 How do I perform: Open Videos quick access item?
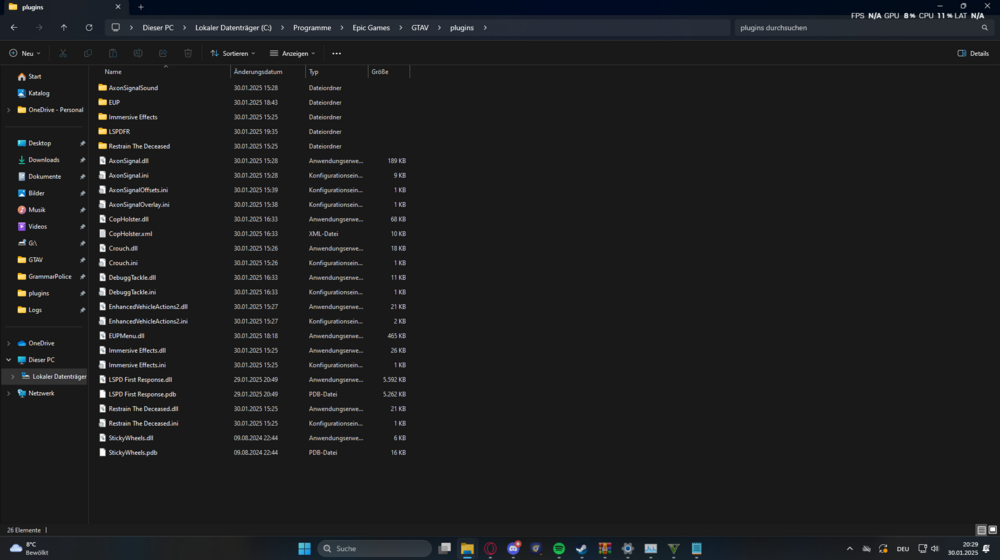coord(37,226)
